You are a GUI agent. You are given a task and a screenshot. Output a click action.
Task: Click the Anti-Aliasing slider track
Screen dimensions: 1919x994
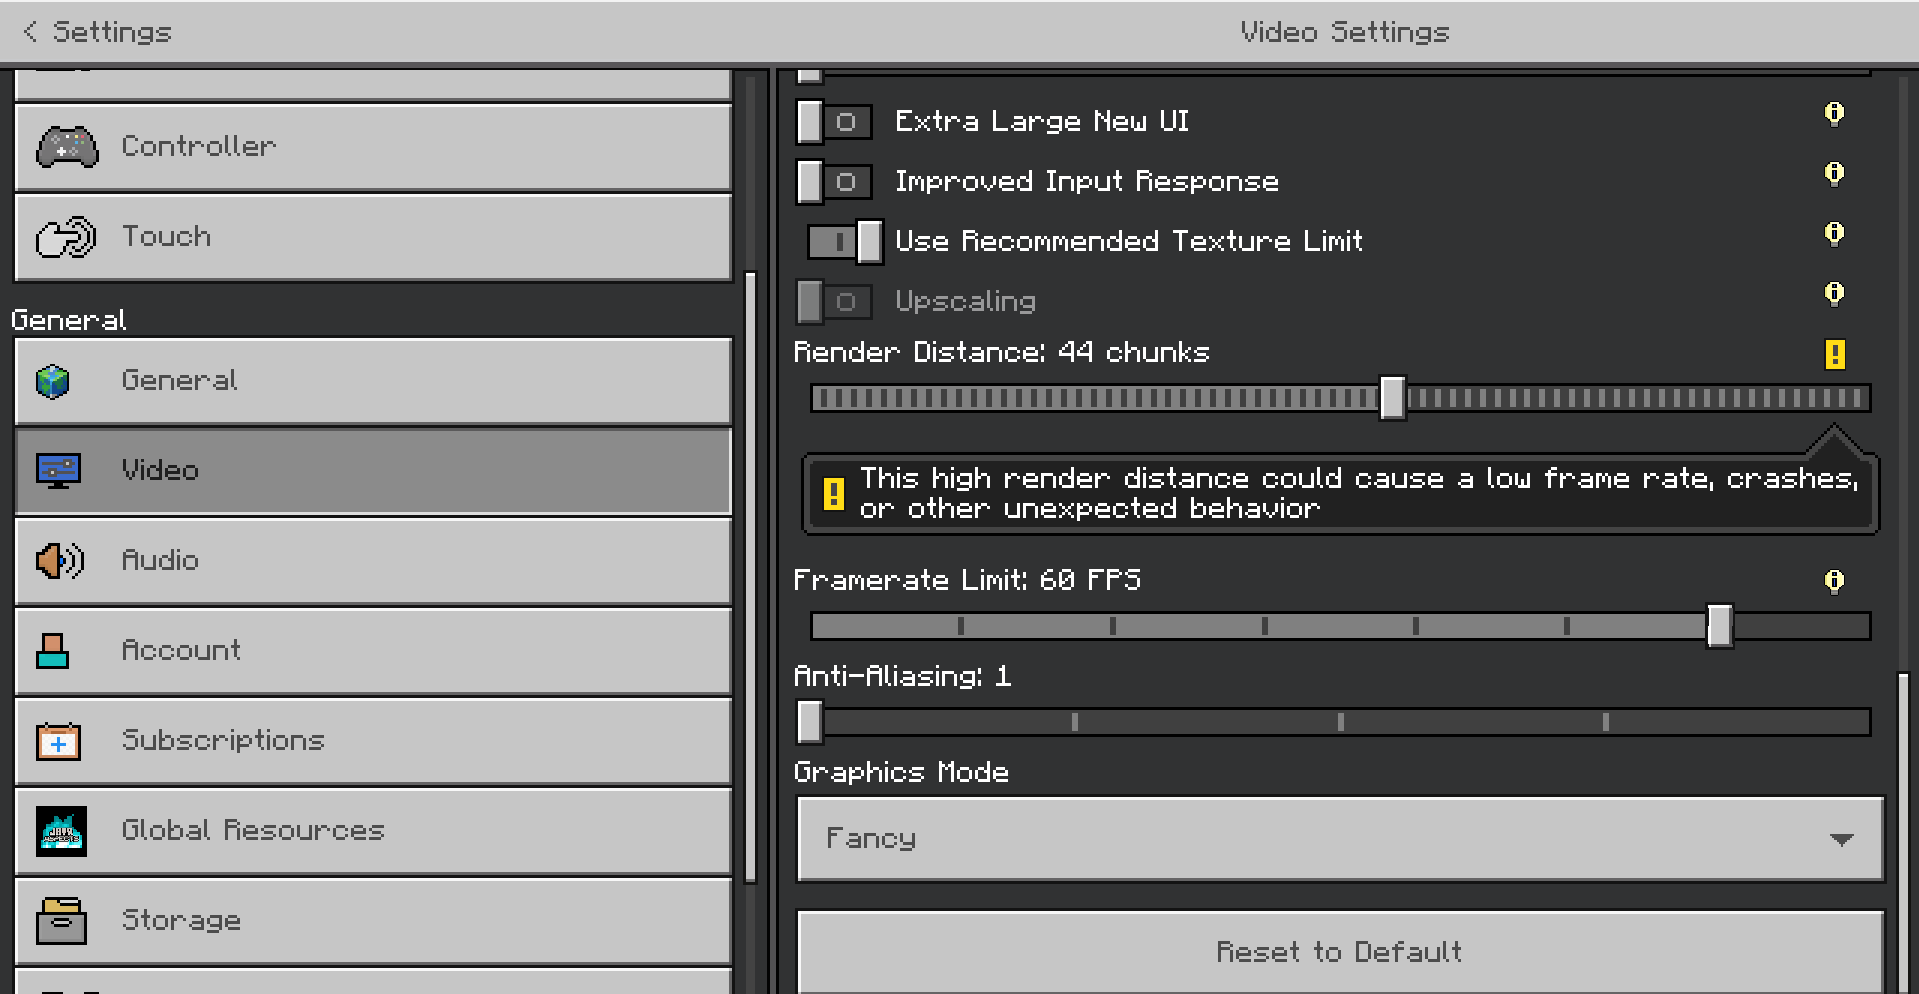coord(1340,723)
